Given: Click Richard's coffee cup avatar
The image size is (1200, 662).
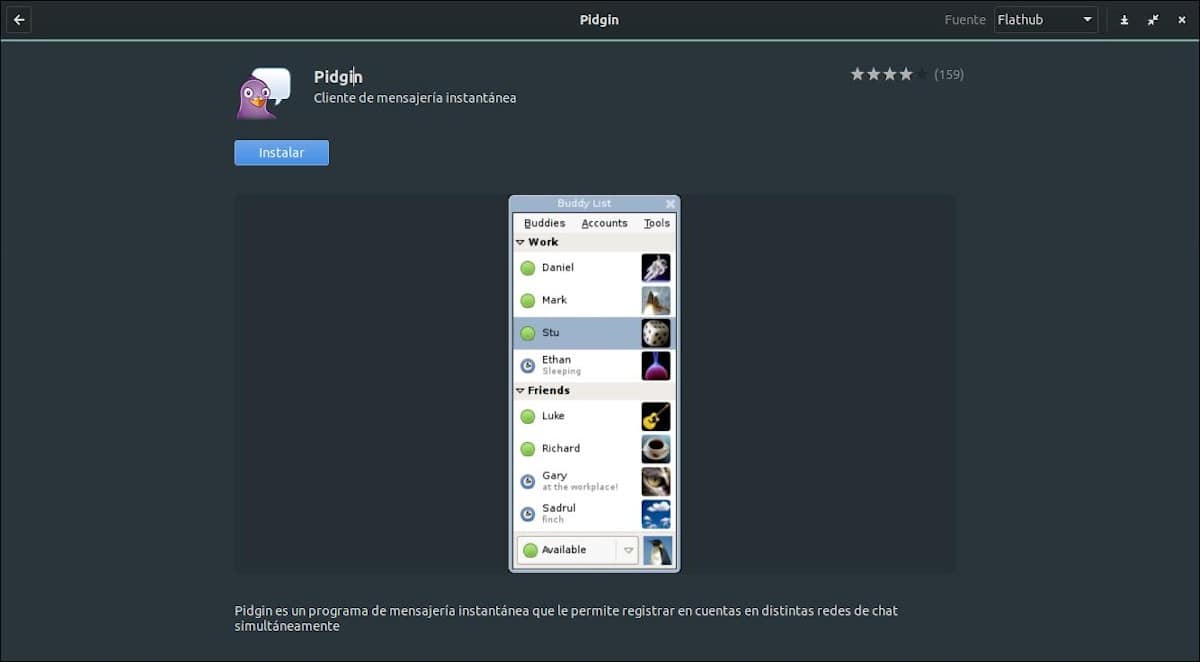Looking at the screenshot, I should pyautogui.click(x=656, y=449).
